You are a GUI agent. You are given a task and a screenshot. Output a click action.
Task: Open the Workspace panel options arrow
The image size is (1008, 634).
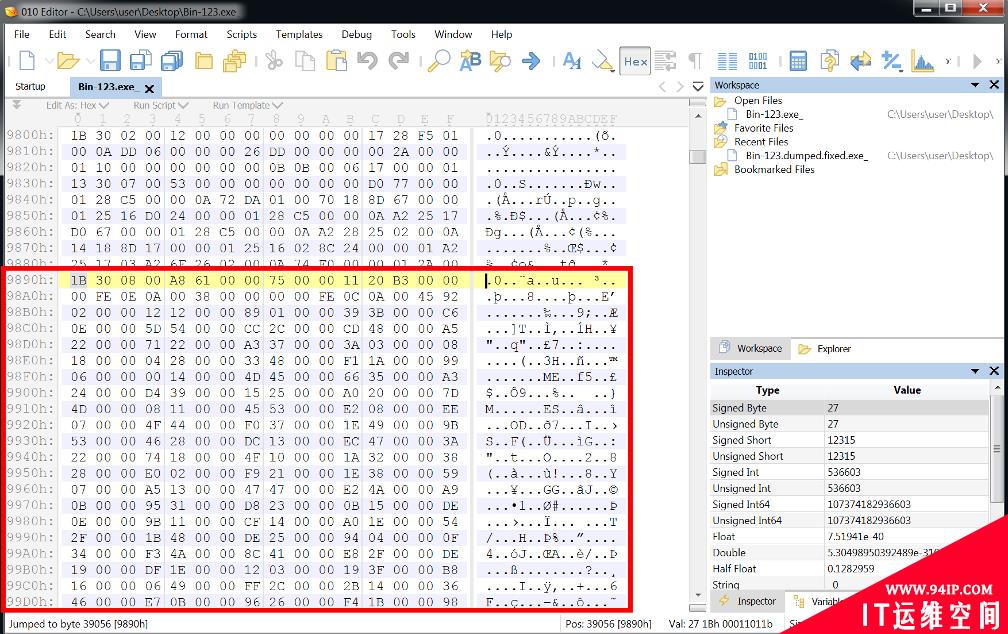tap(975, 85)
